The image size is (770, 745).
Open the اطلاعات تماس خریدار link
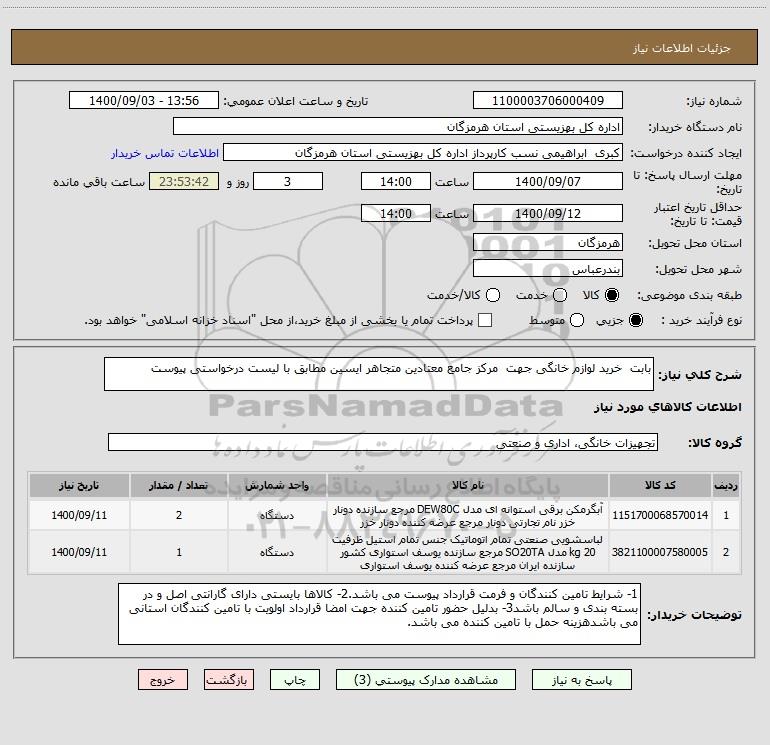[165, 153]
